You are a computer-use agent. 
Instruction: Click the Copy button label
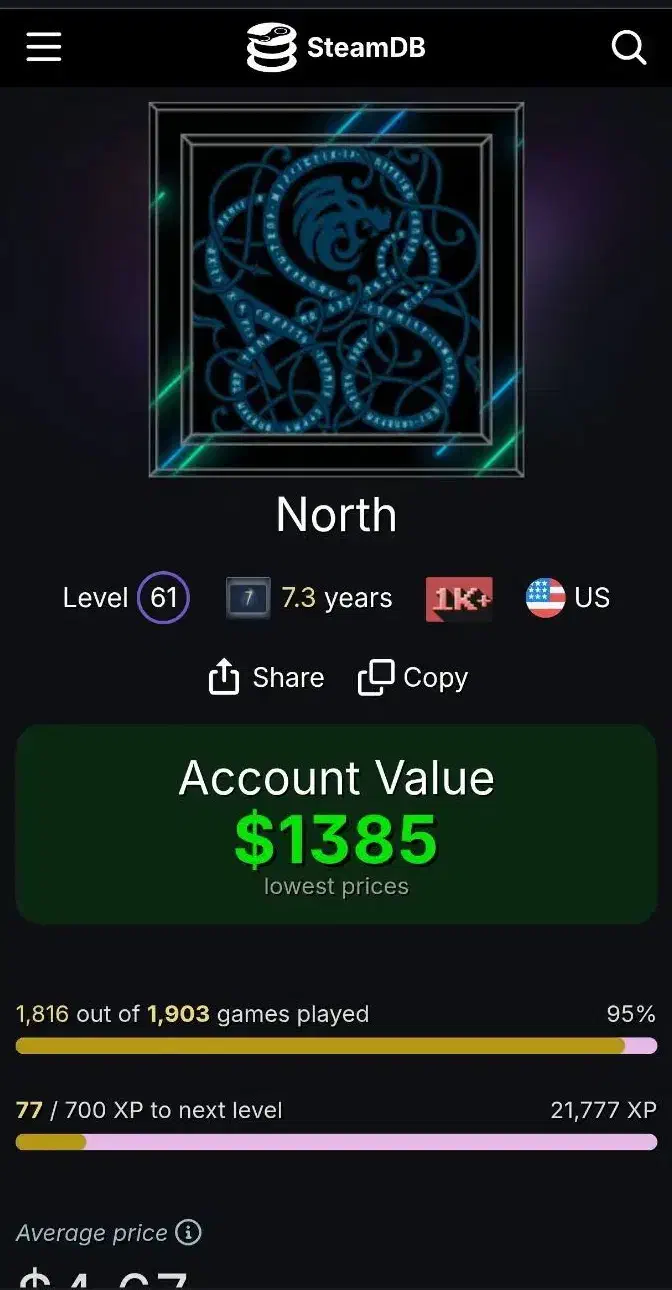[435, 678]
